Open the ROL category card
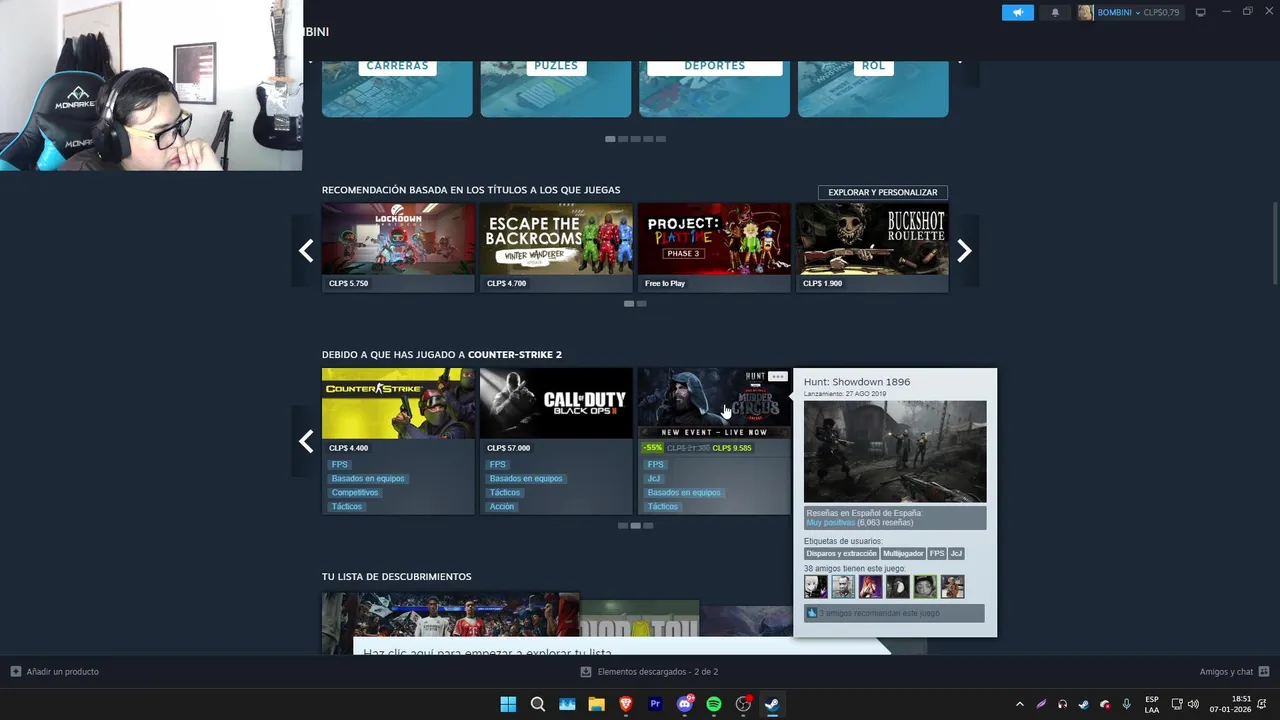 click(873, 88)
